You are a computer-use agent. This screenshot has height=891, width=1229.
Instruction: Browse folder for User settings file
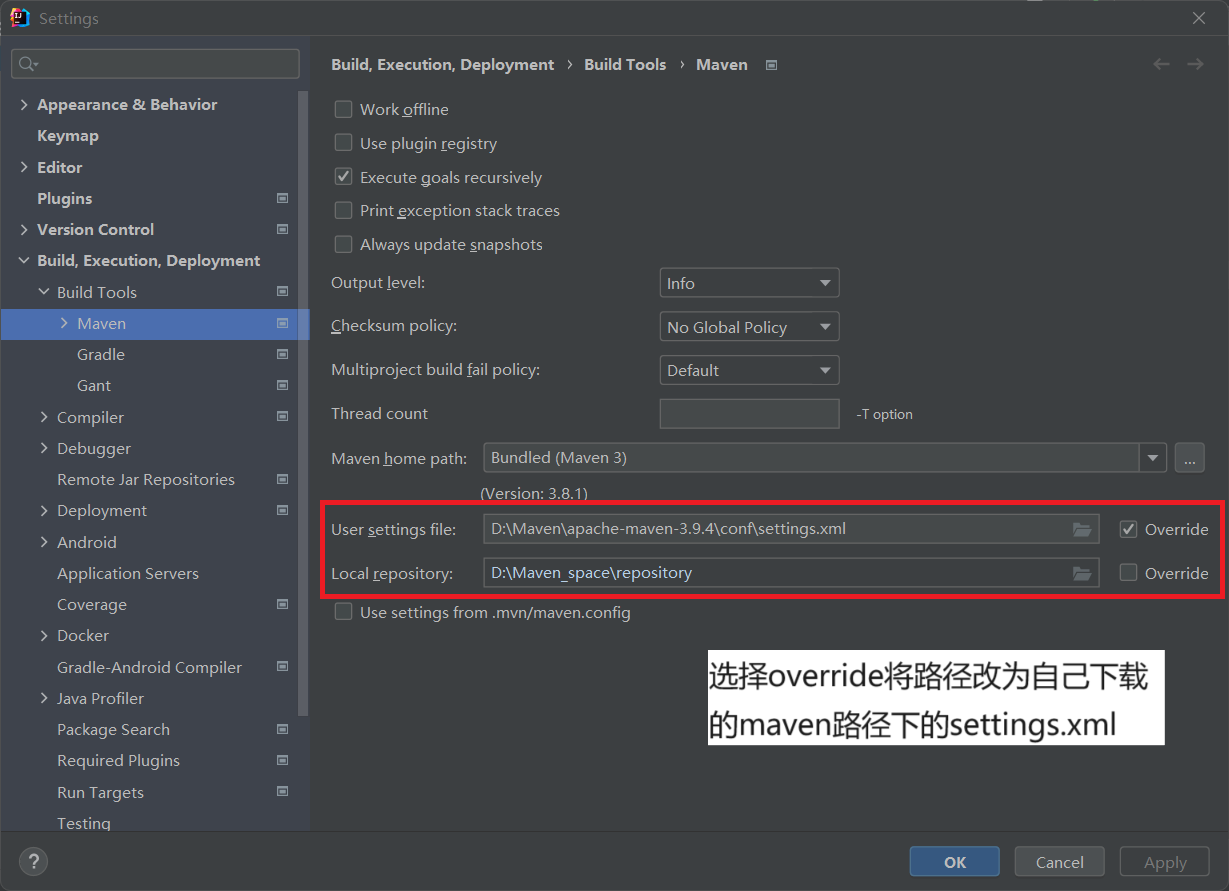(x=1082, y=529)
